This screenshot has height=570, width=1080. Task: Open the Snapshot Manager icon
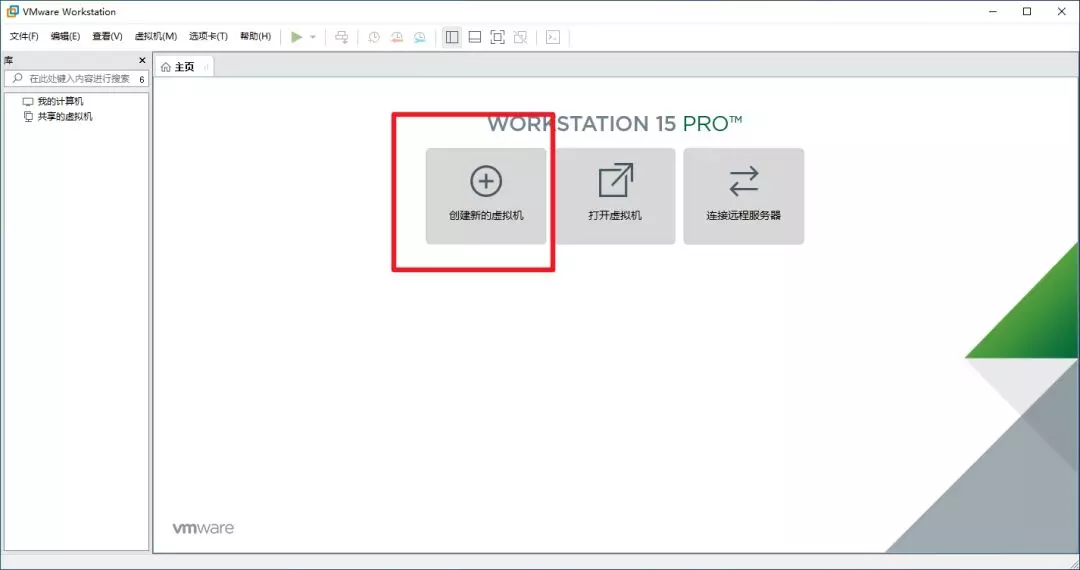tap(420, 37)
